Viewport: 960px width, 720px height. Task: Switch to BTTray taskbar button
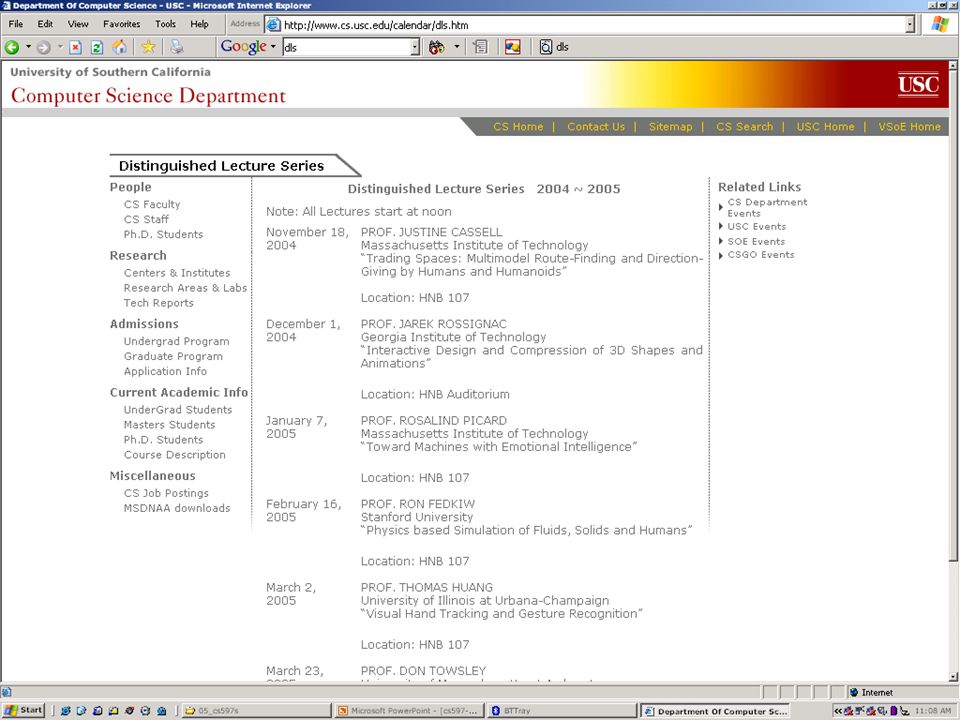(x=561, y=711)
